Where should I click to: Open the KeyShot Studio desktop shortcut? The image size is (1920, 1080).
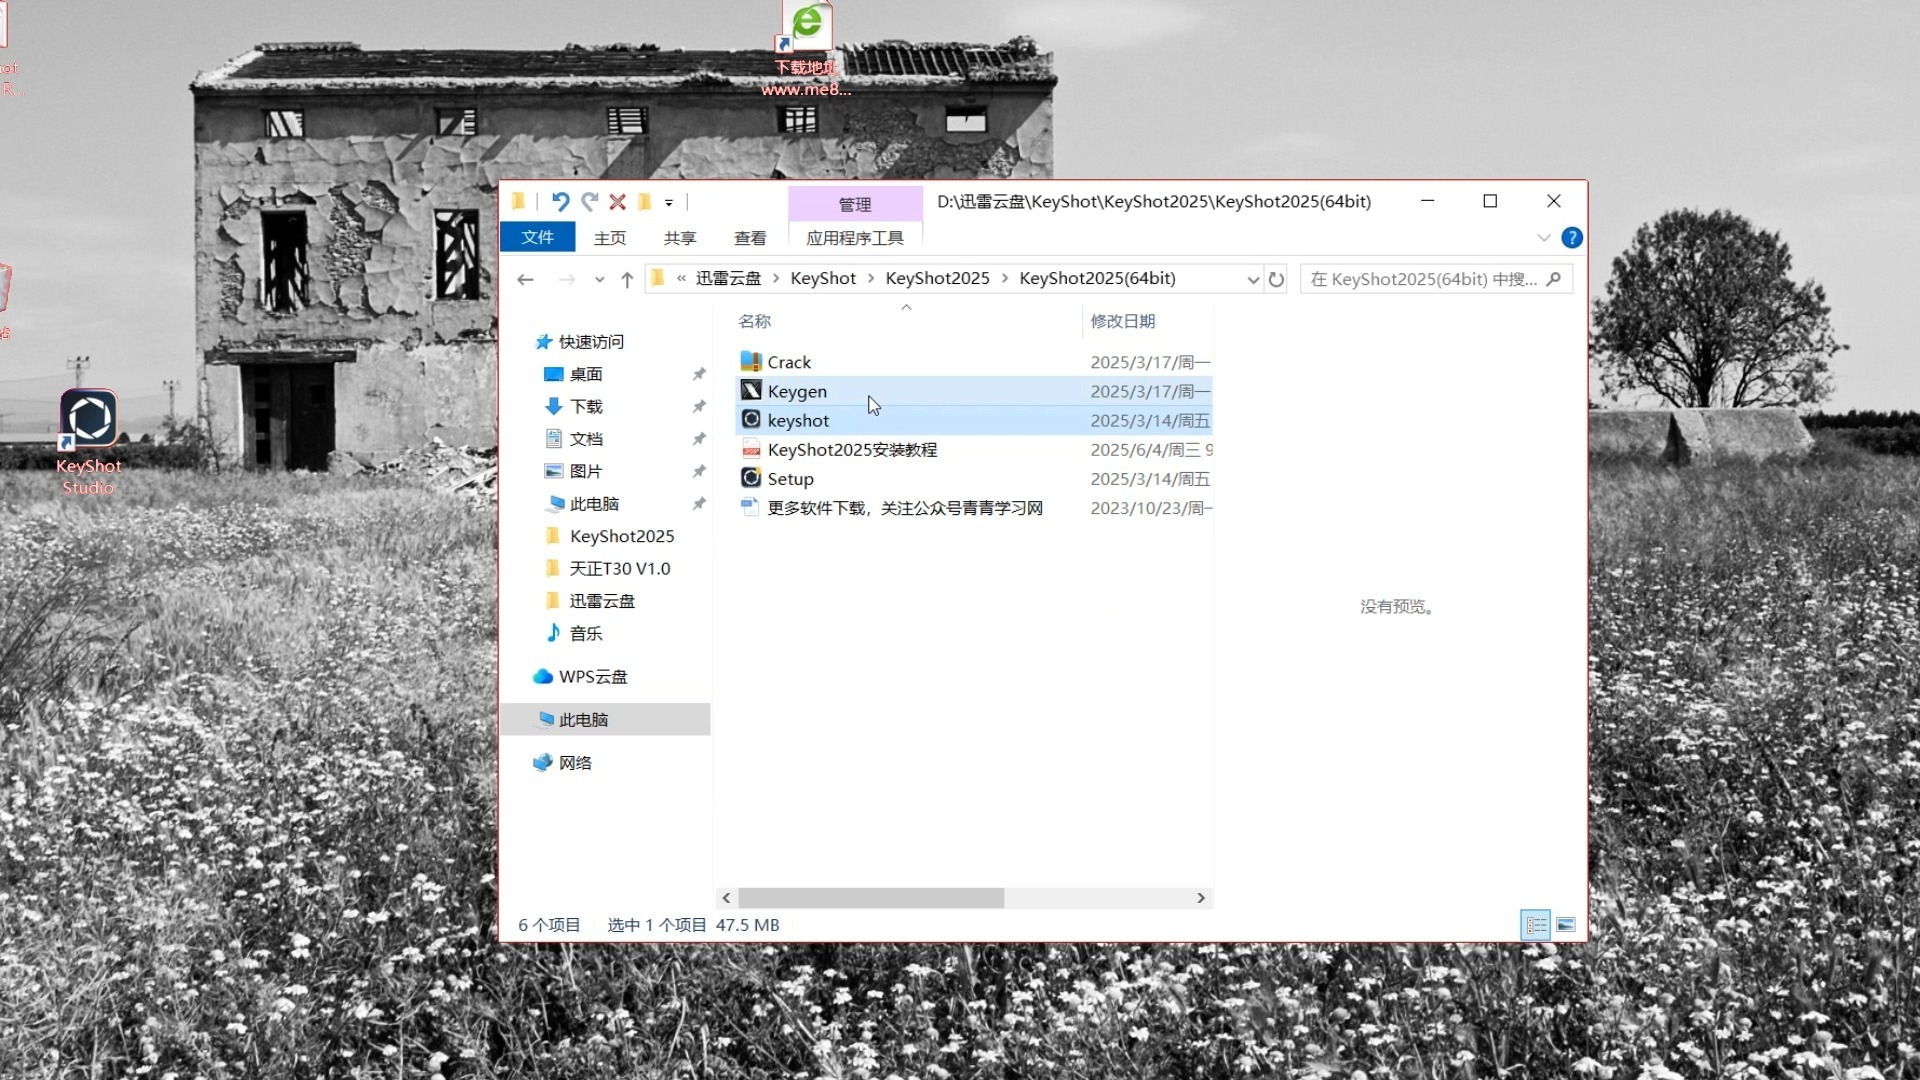click(x=88, y=442)
